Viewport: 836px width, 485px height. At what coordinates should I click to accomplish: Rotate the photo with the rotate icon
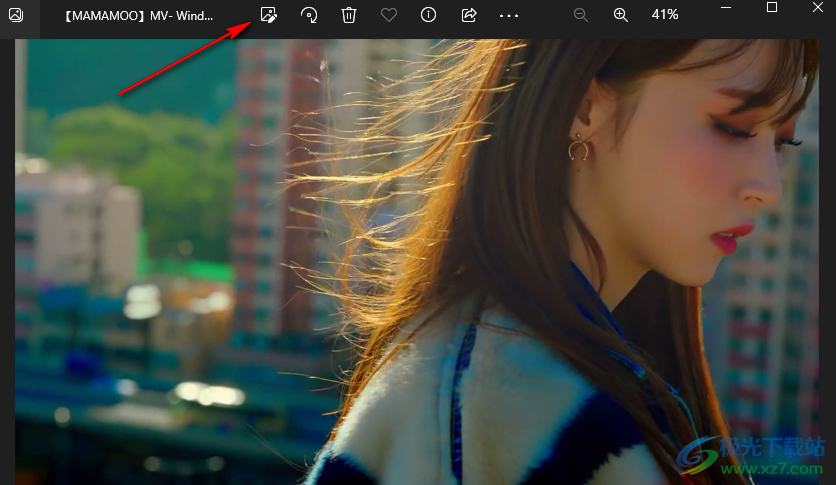coord(309,15)
